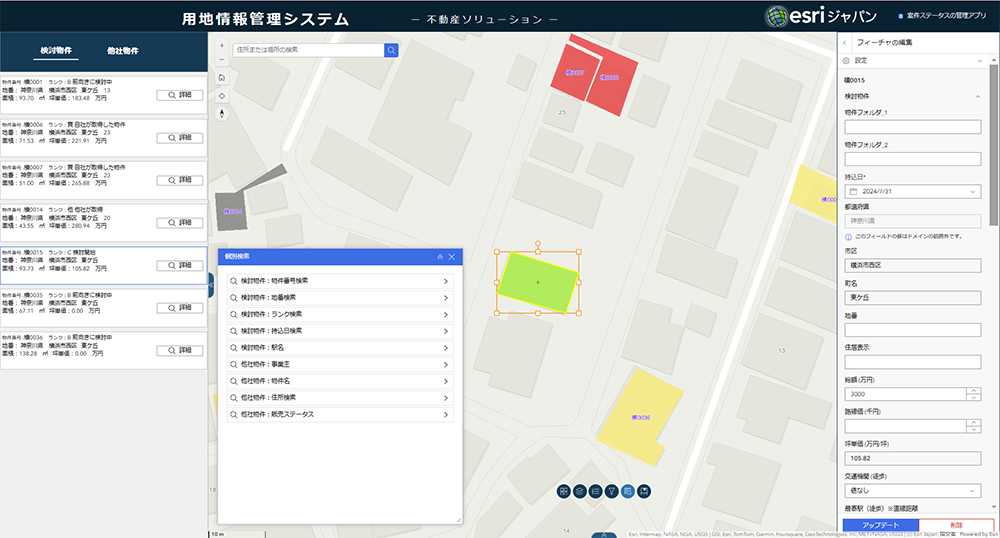Increase the 総額 (万円) stepper value
The height and width of the screenshot is (538, 1000).
(974, 390)
